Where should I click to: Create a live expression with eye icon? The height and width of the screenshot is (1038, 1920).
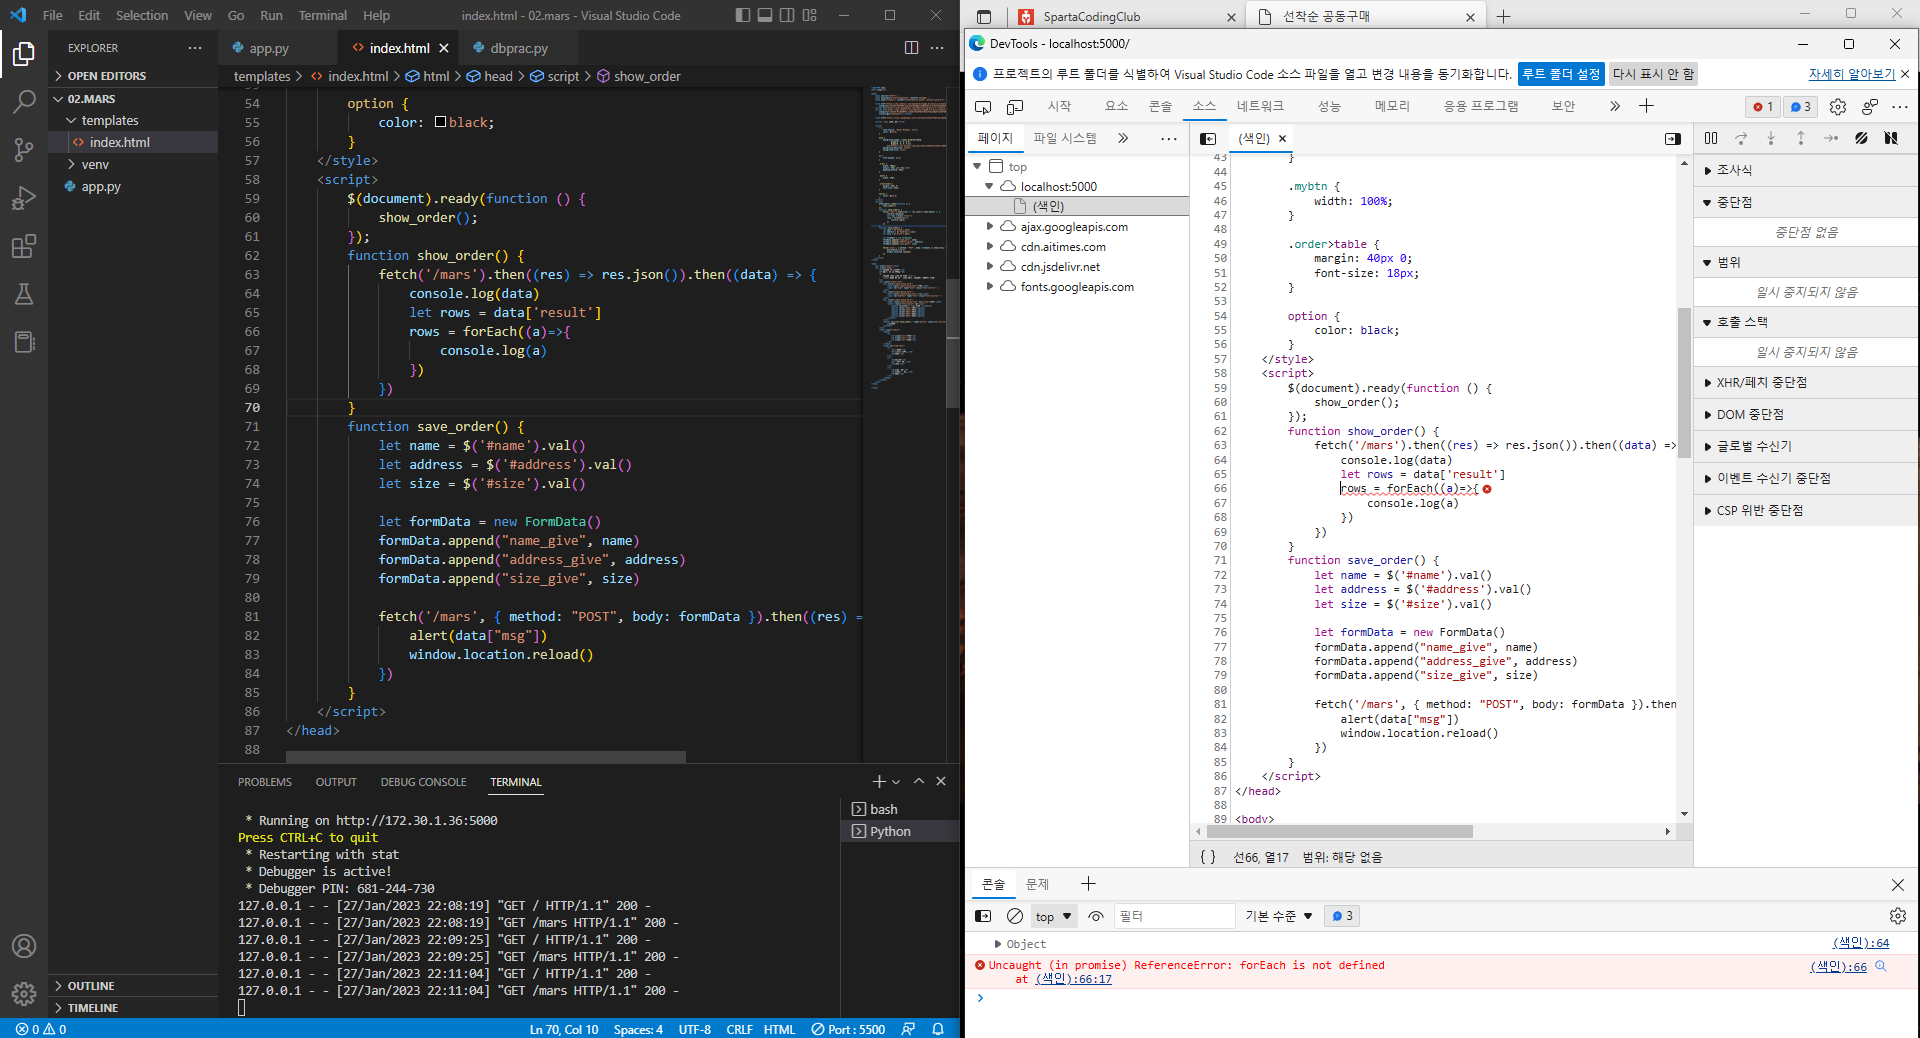1096,916
